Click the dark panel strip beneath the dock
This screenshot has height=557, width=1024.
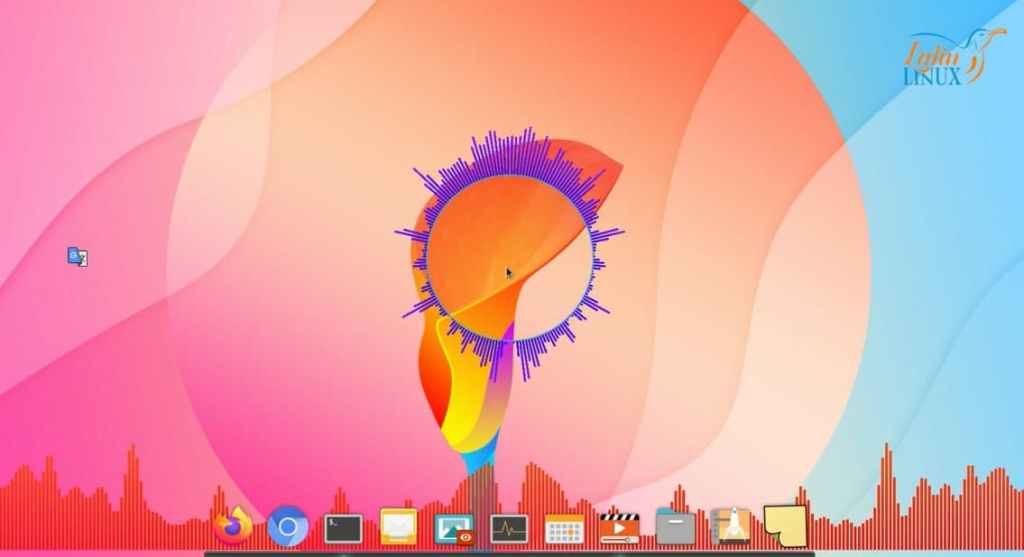(510, 553)
